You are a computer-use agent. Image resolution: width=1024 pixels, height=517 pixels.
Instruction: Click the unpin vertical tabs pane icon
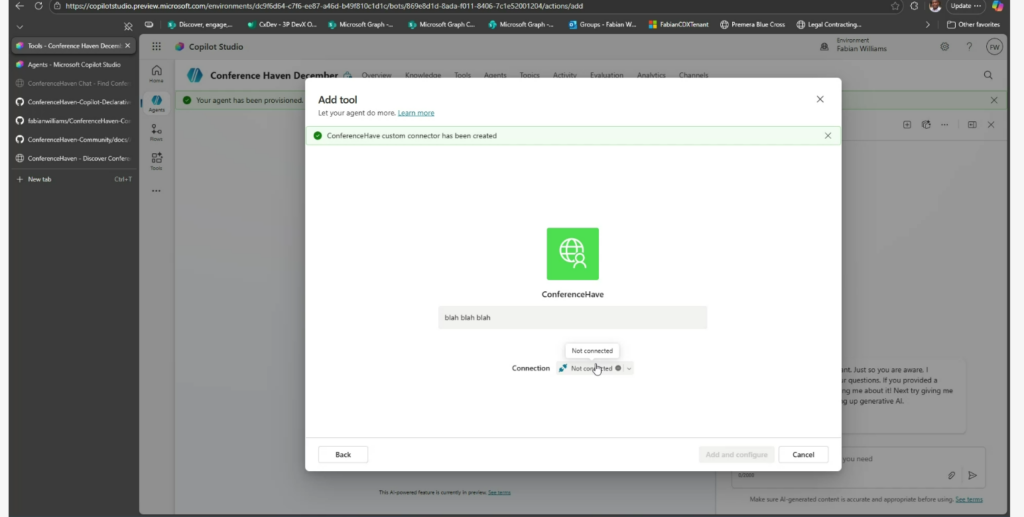coord(128,27)
